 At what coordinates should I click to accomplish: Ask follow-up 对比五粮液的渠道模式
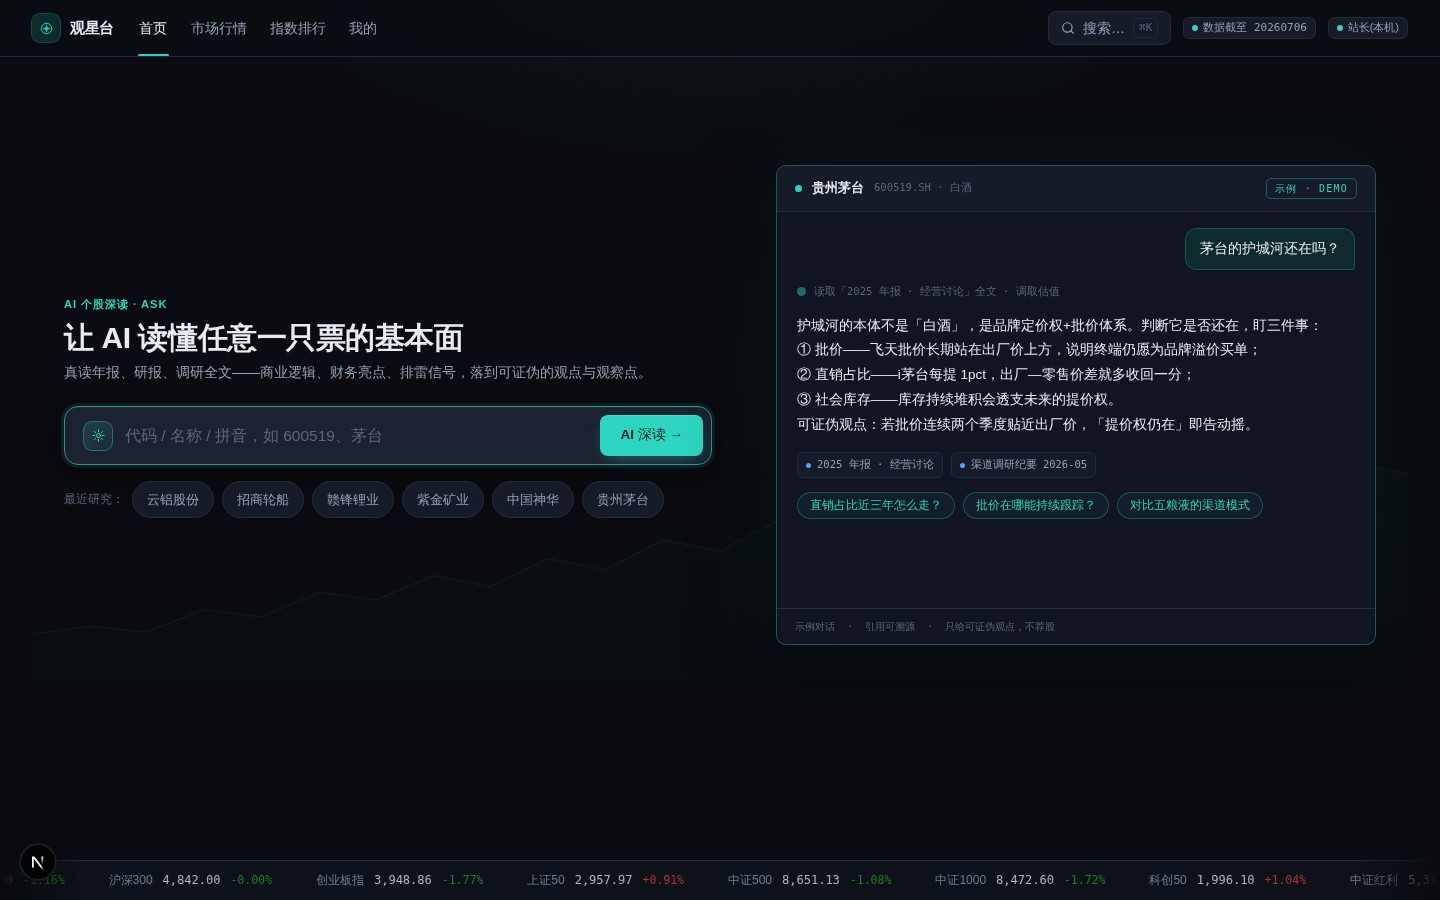(x=1190, y=506)
